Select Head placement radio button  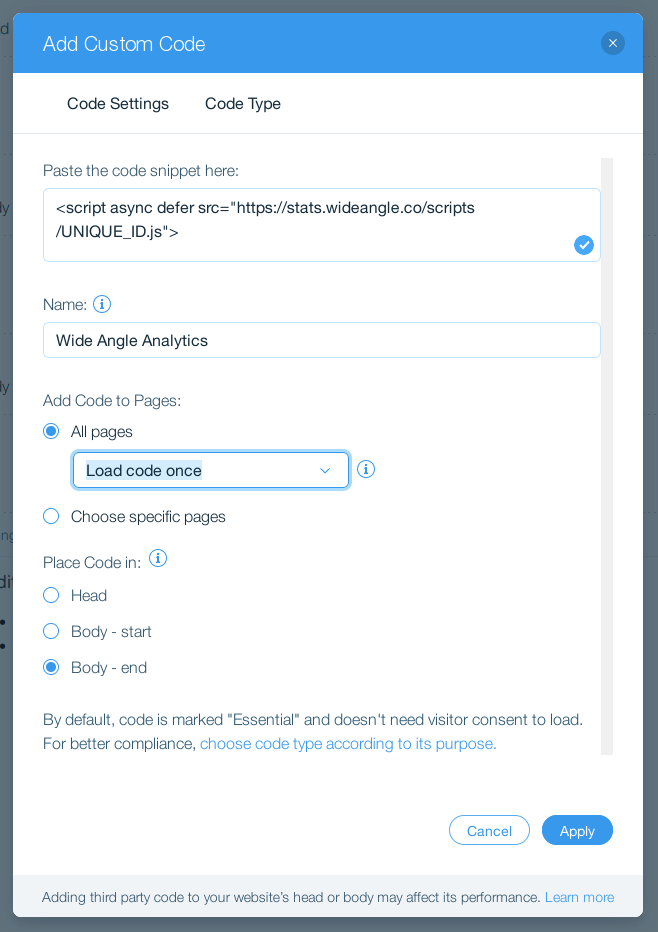tap(51, 595)
